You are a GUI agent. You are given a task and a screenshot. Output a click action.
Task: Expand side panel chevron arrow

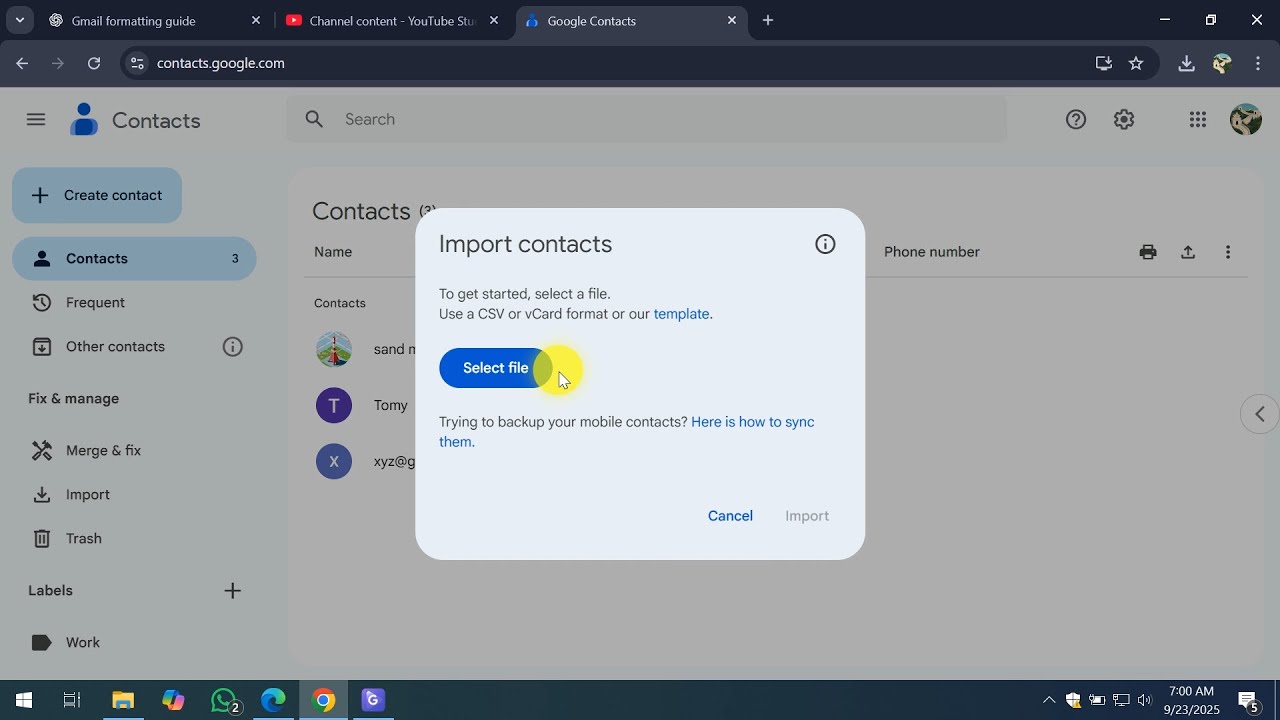[1260, 414]
